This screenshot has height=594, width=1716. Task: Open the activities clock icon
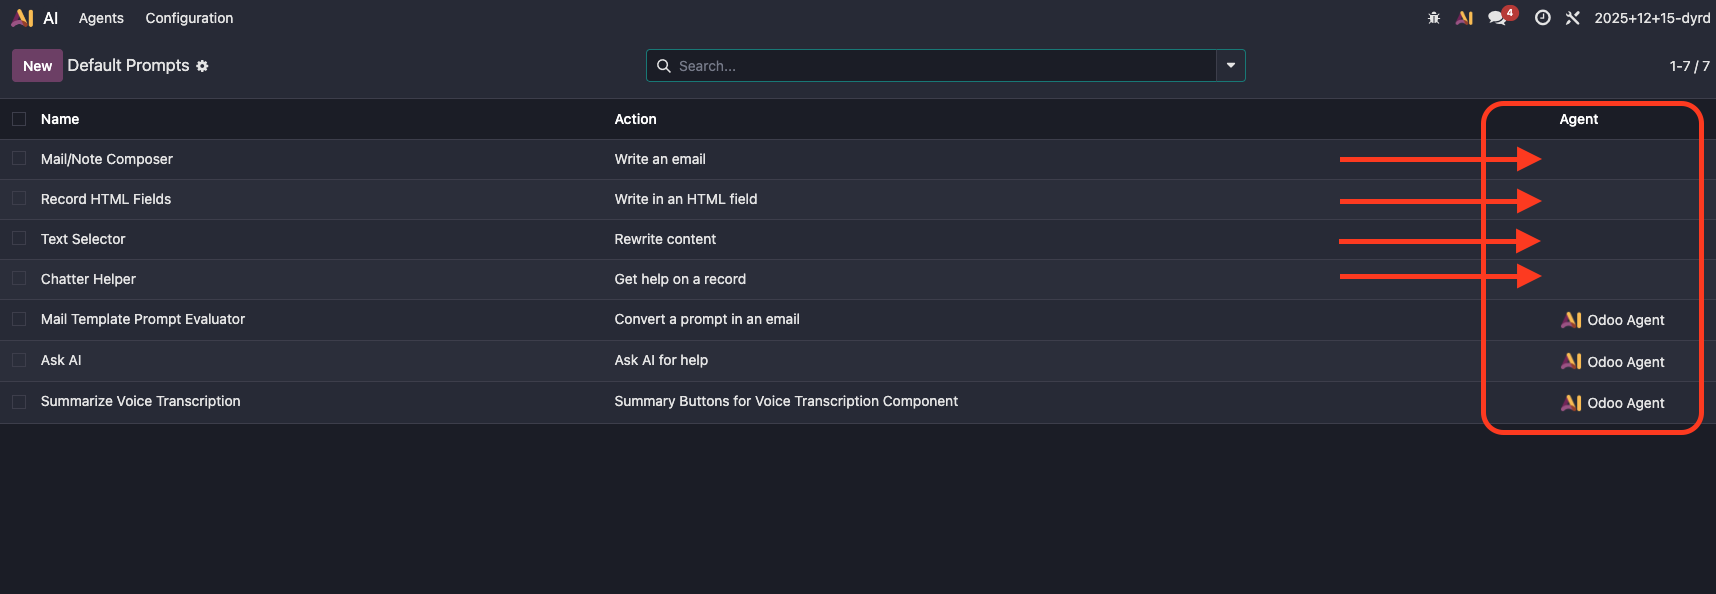(1543, 18)
